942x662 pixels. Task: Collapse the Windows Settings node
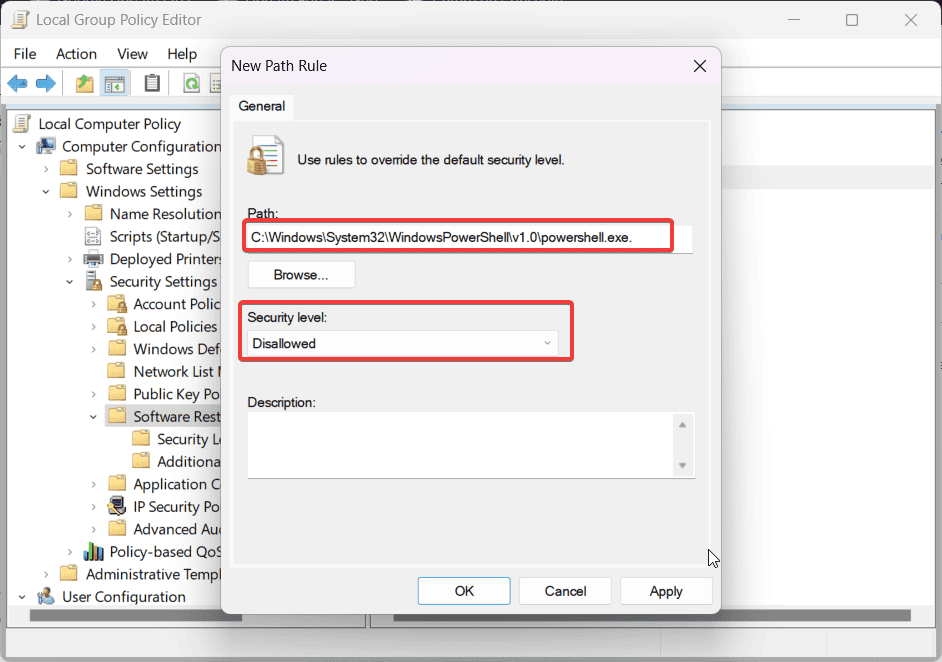click(x=46, y=192)
